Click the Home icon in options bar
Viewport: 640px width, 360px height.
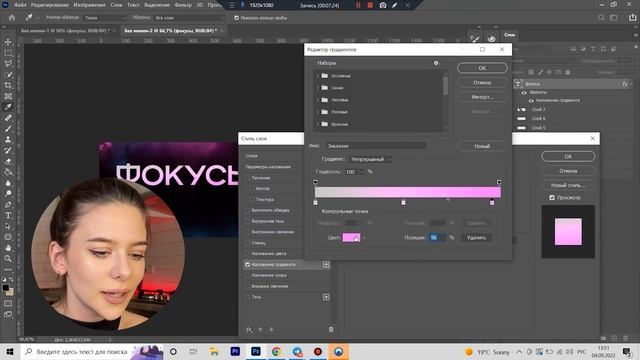pos(12,18)
